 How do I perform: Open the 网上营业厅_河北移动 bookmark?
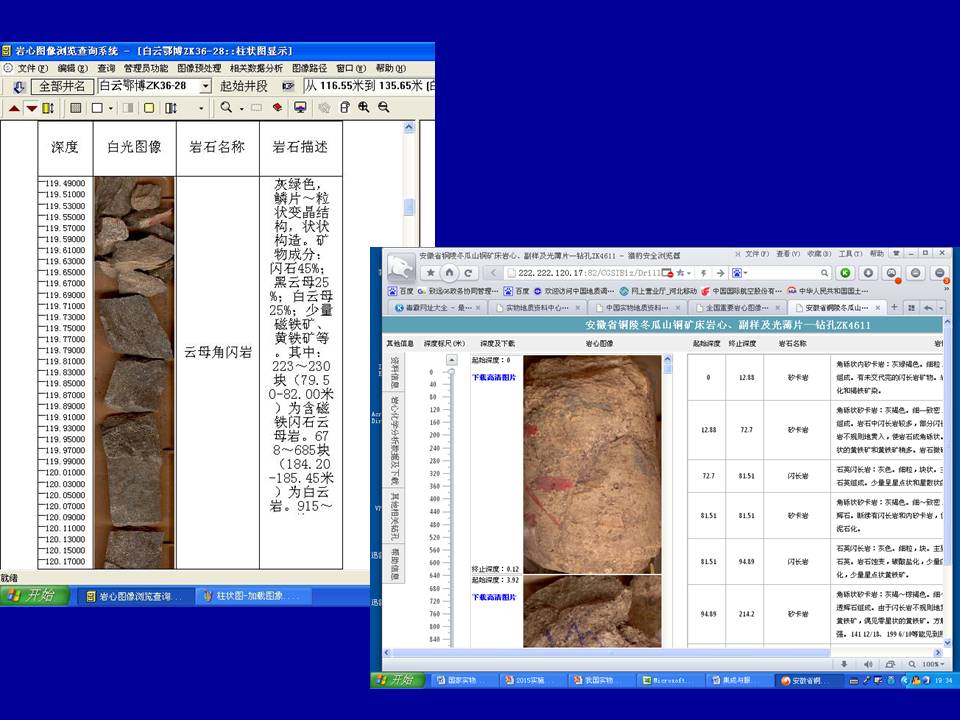(x=659, y=291)
